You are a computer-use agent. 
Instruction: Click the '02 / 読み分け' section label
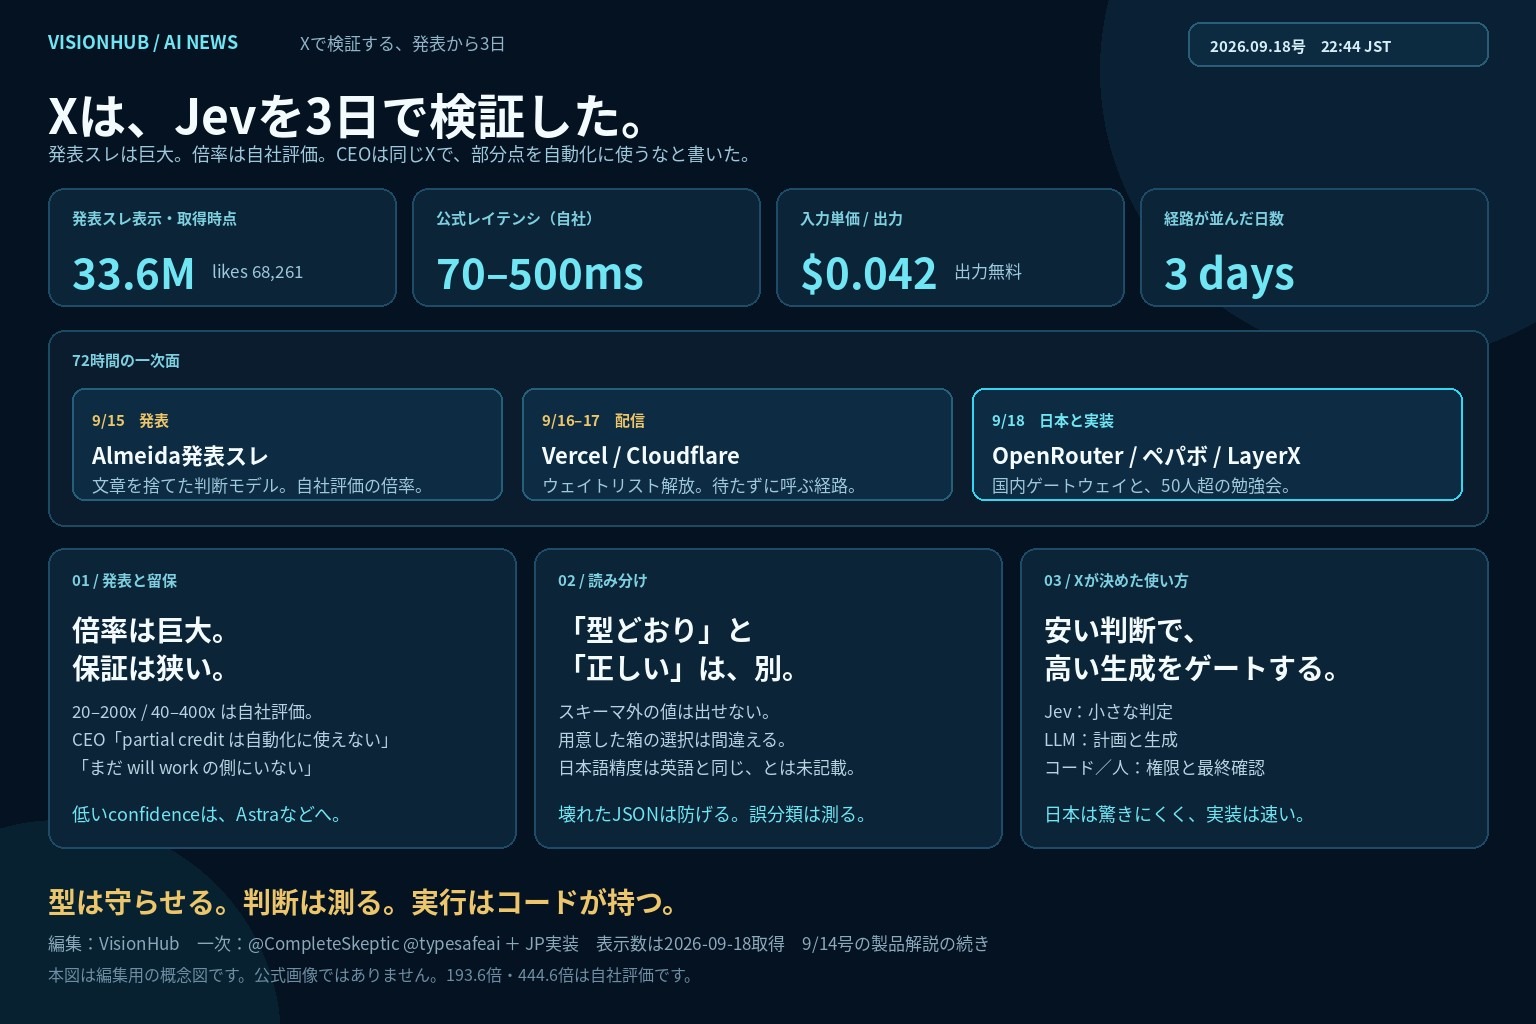[602, 580]
